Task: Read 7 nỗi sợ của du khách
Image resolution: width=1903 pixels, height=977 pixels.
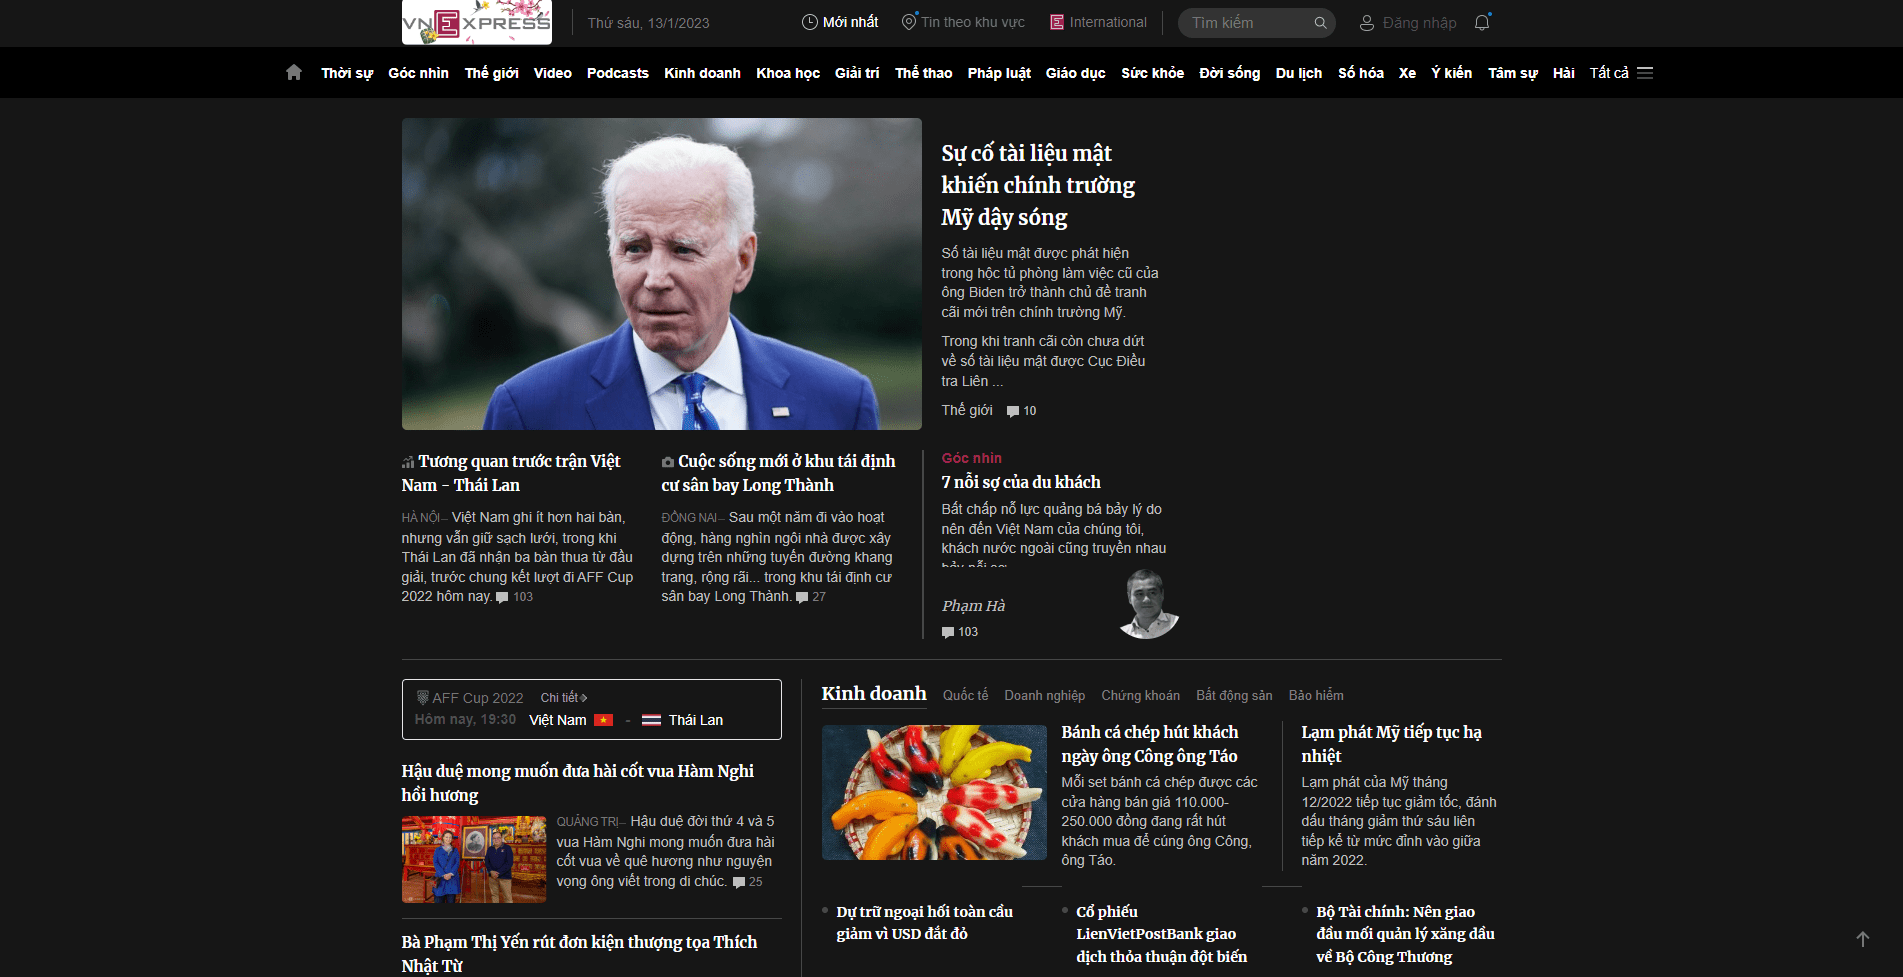Action: [x=1021, y=482]
